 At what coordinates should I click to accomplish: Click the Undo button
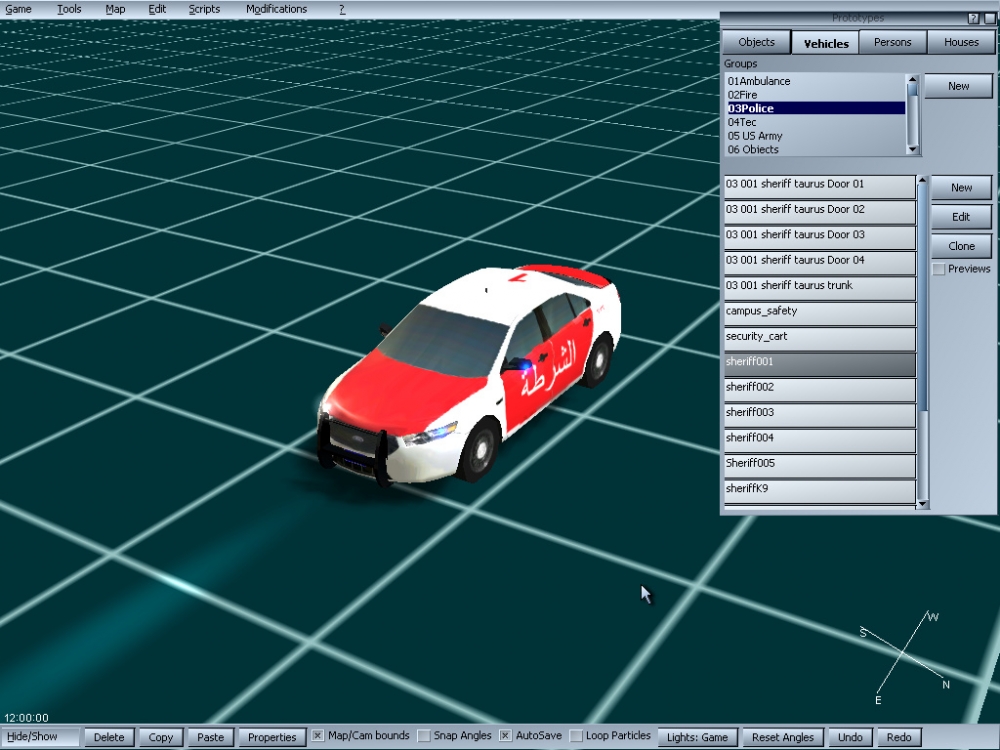click(x=850, y=737)
